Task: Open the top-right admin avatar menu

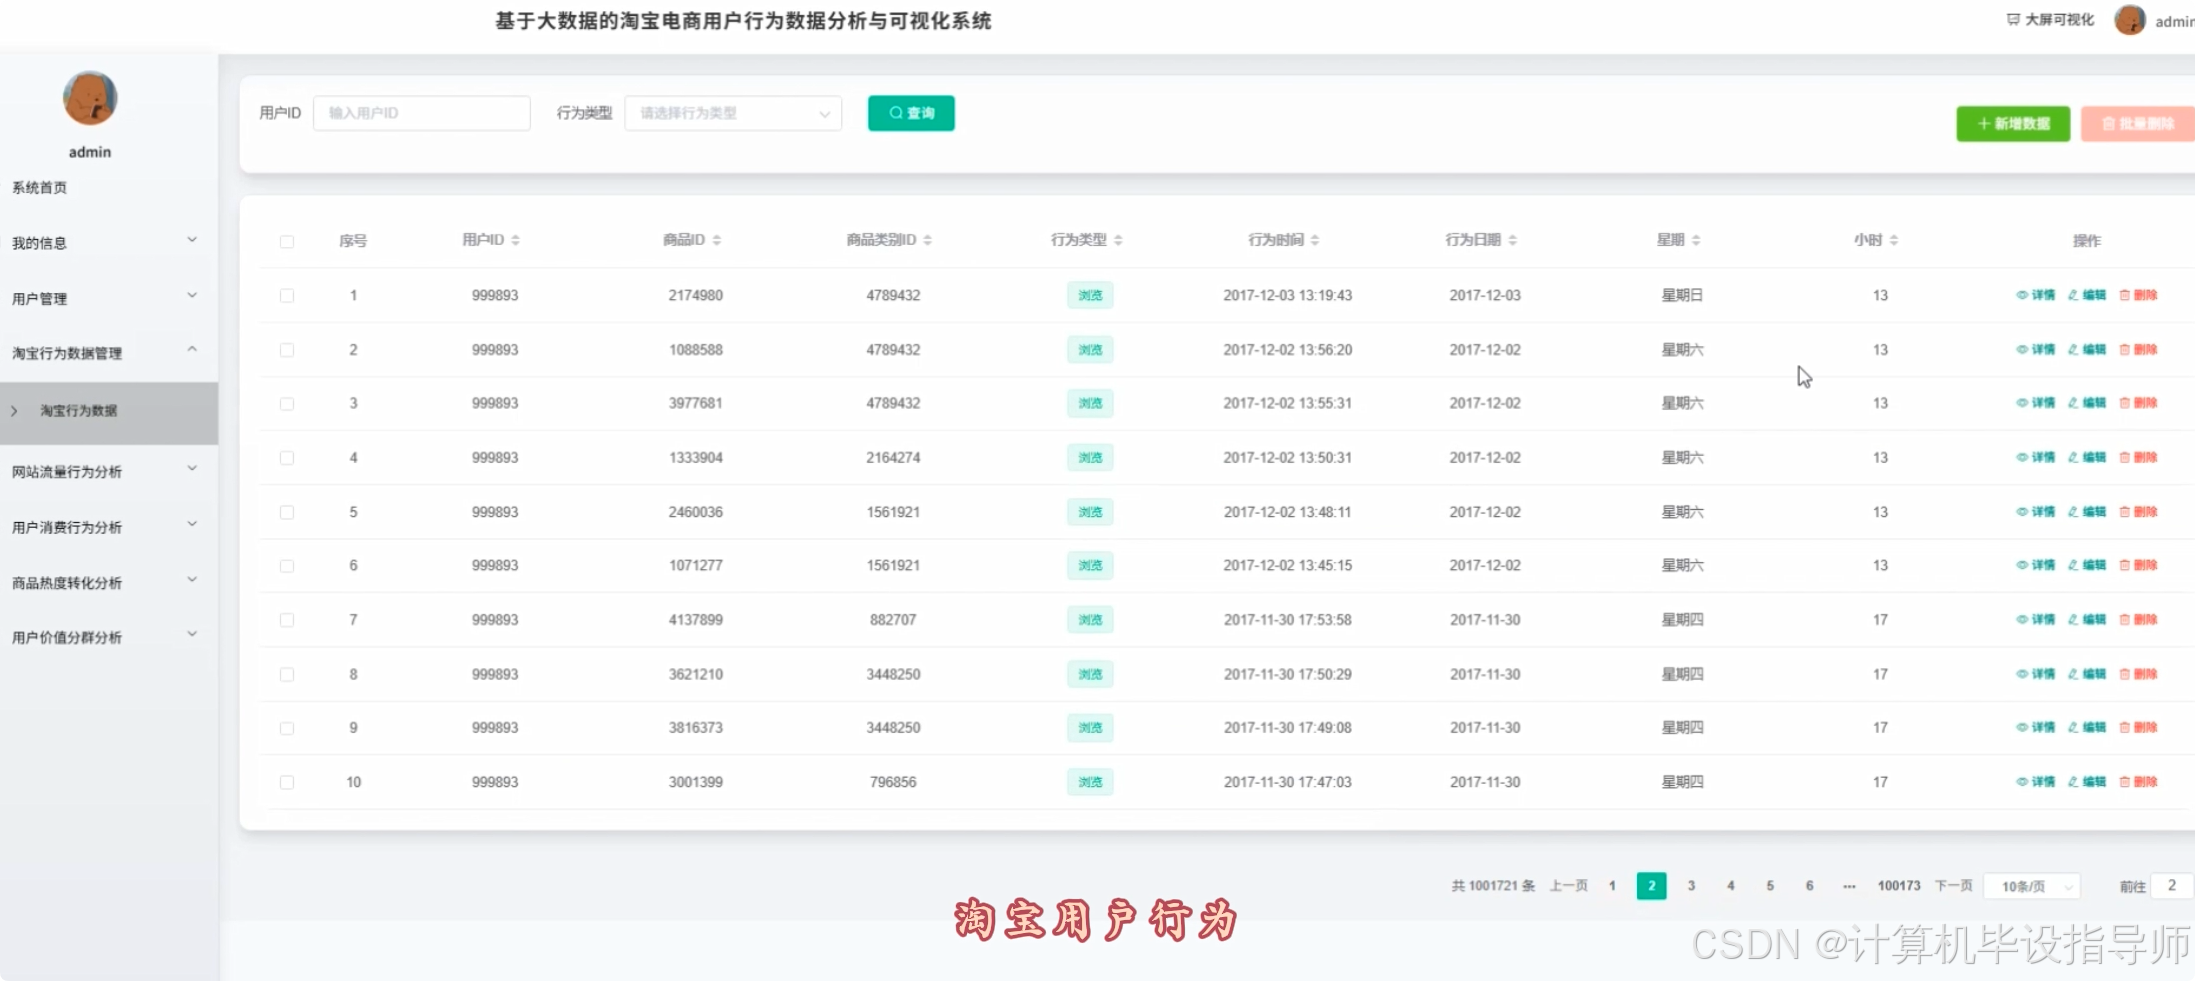Action: (x=2129, y=20)
